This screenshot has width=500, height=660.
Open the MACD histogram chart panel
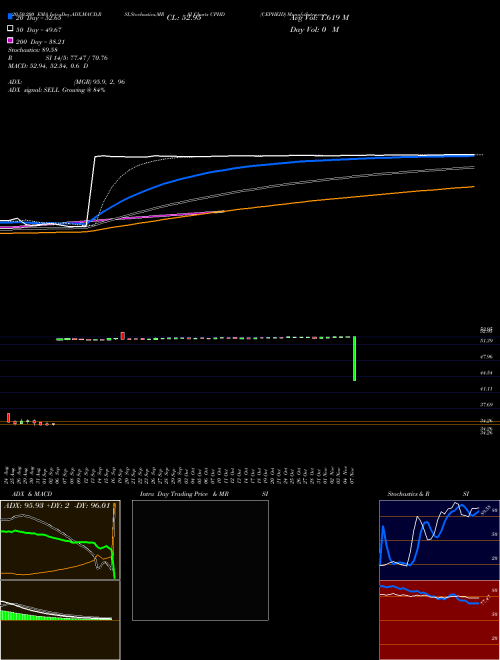coord(60,620)
